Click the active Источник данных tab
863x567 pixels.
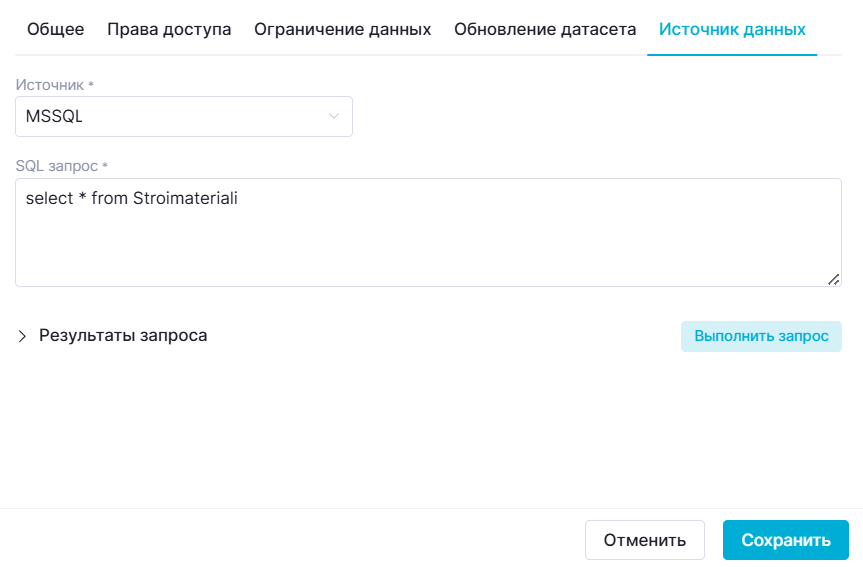tap(732, 29)
